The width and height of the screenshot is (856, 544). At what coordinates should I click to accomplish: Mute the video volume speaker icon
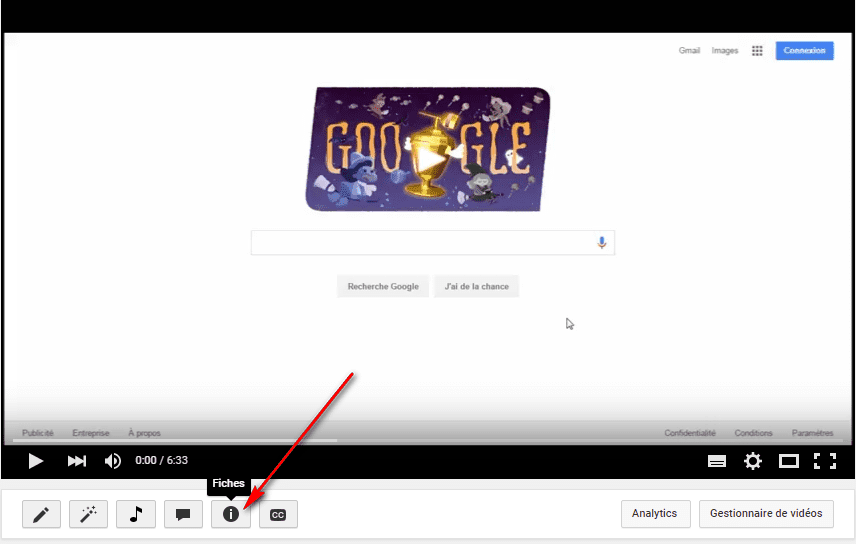(x=112, y=461)
